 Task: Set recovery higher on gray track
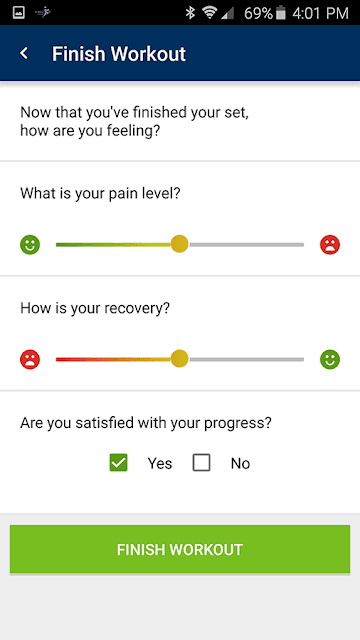(247, 360)
